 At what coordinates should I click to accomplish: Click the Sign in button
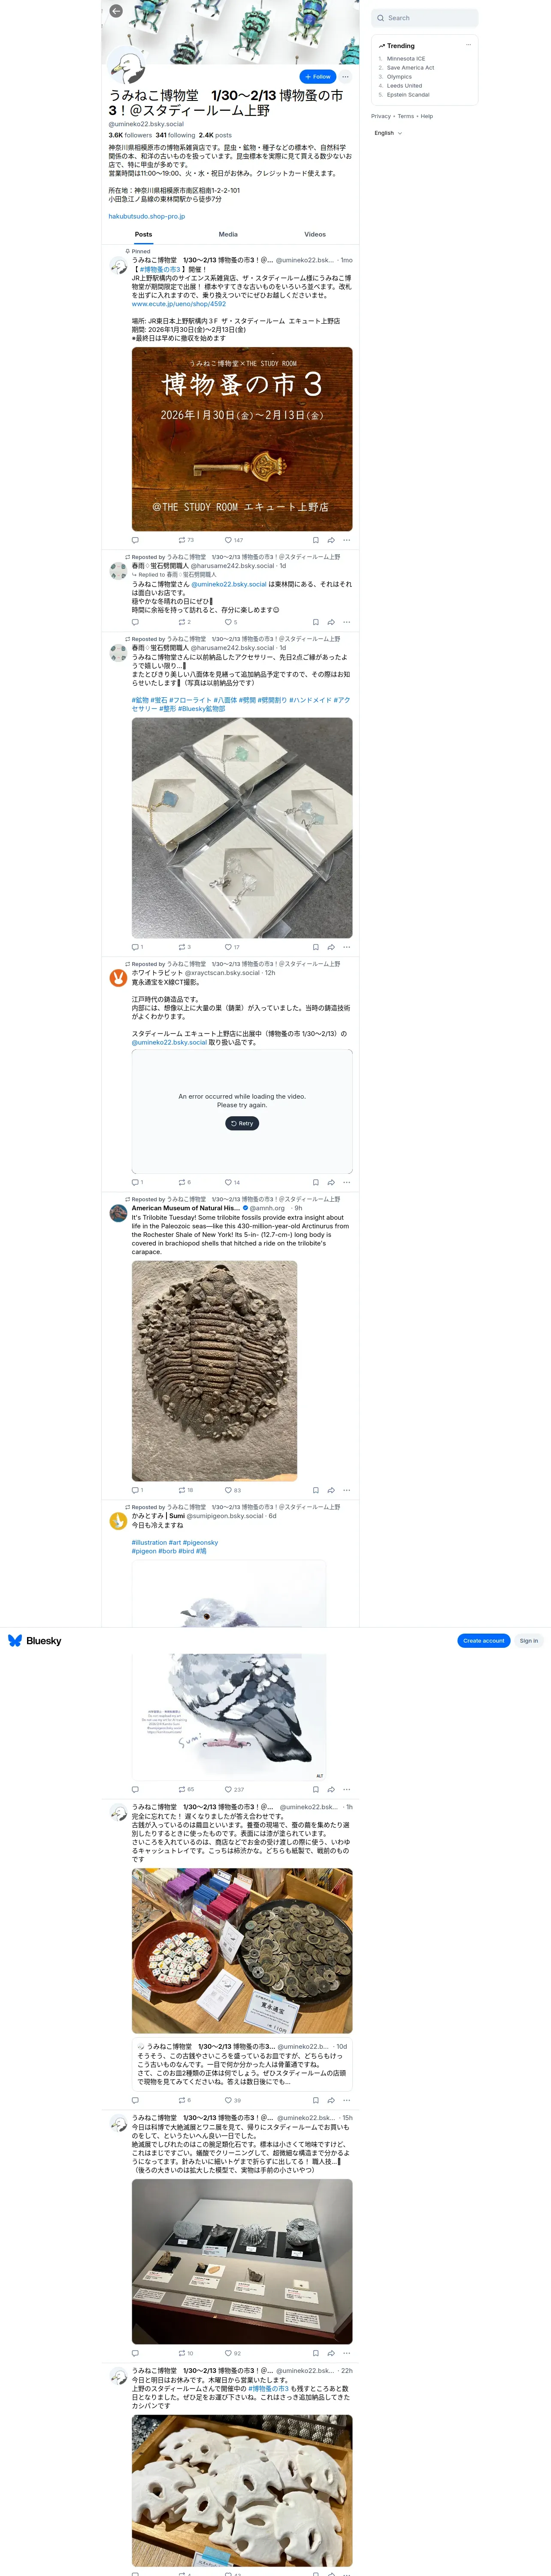pos(528,1640)
